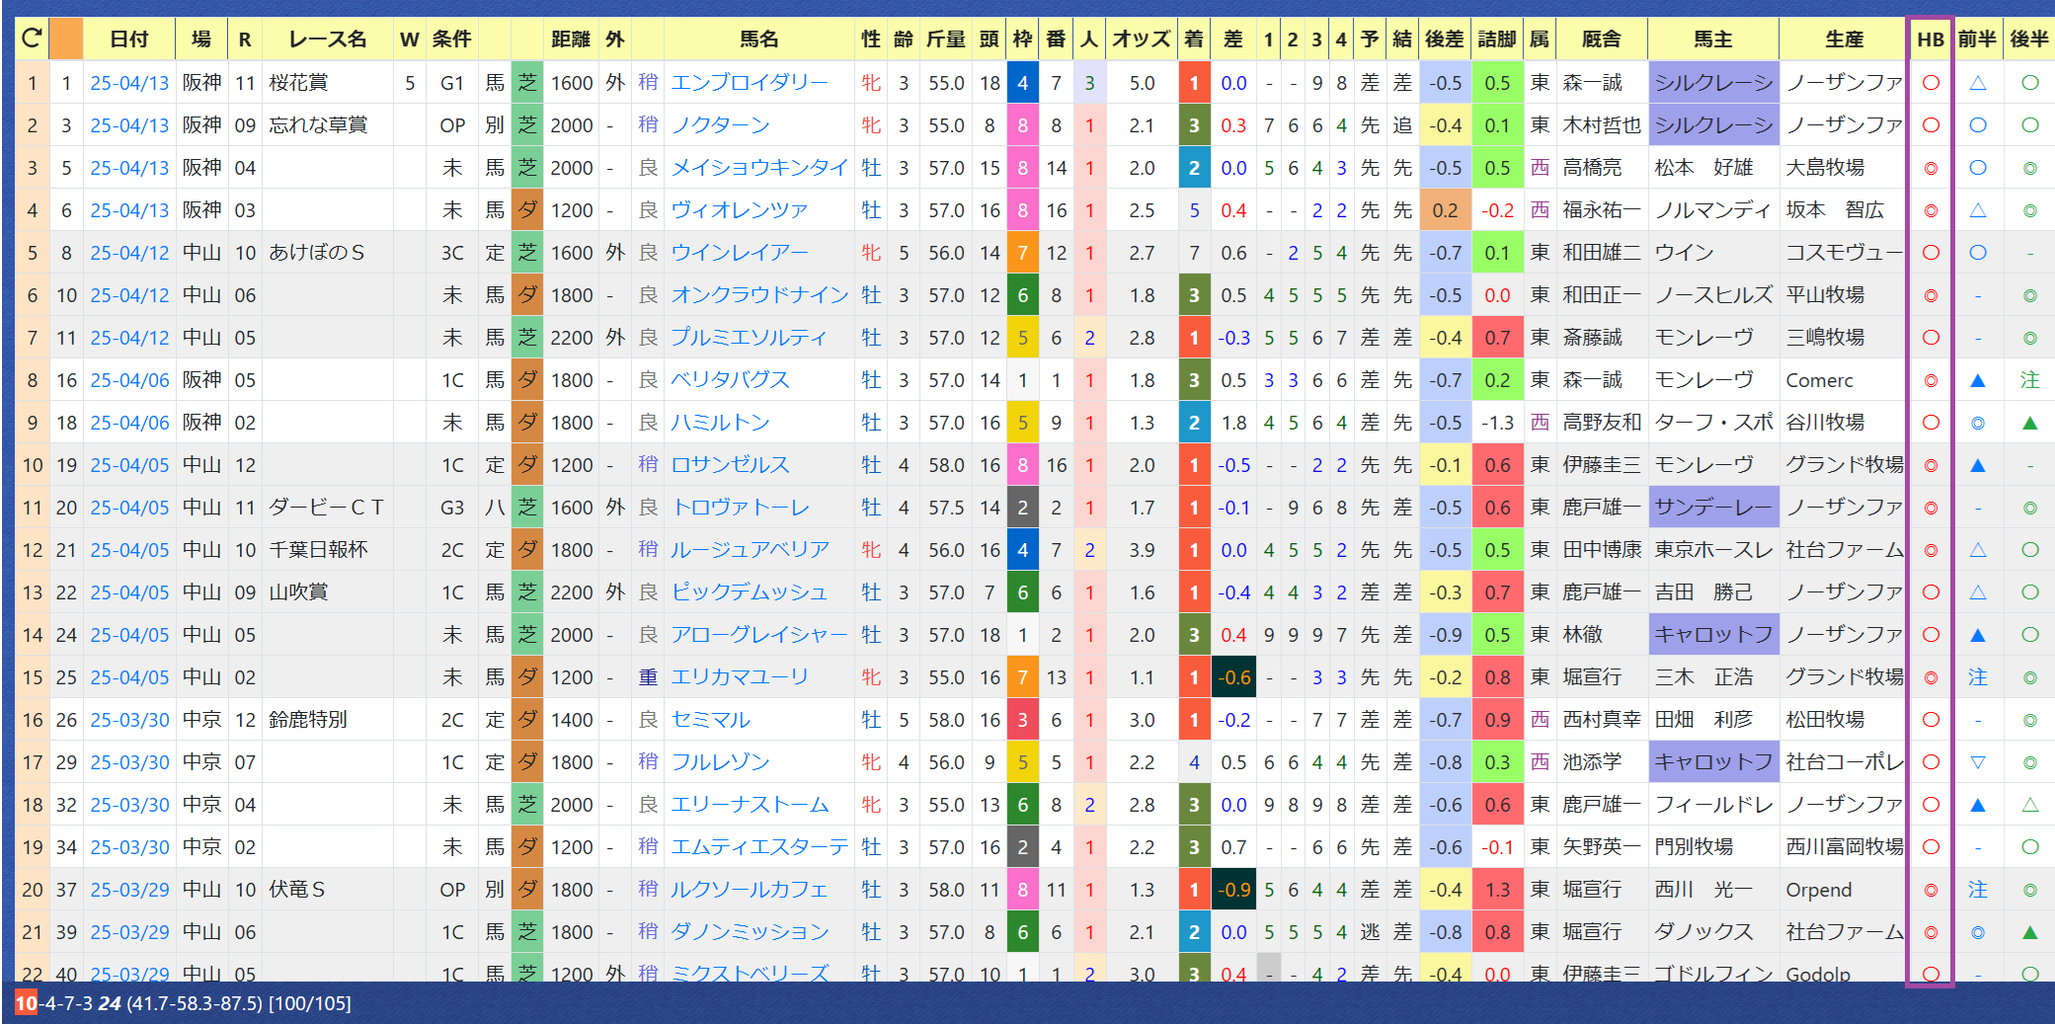The height and width of the screenshot is (1024, 2055).
Task: Open the エンブロイダリー horse link
Action: click(749, 83)
